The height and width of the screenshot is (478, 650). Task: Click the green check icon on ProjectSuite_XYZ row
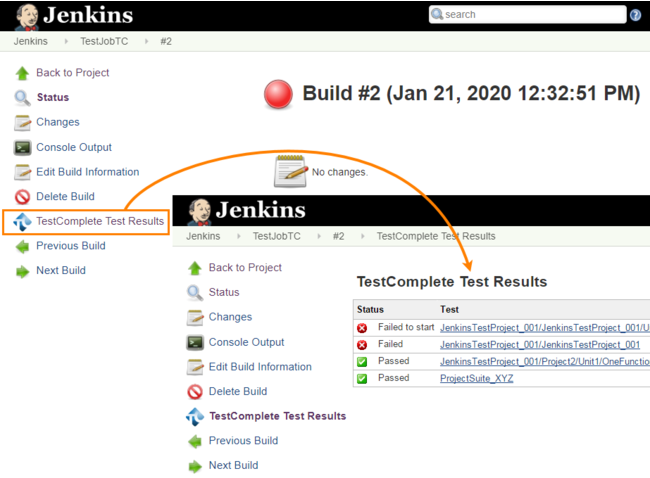[362, 379]
